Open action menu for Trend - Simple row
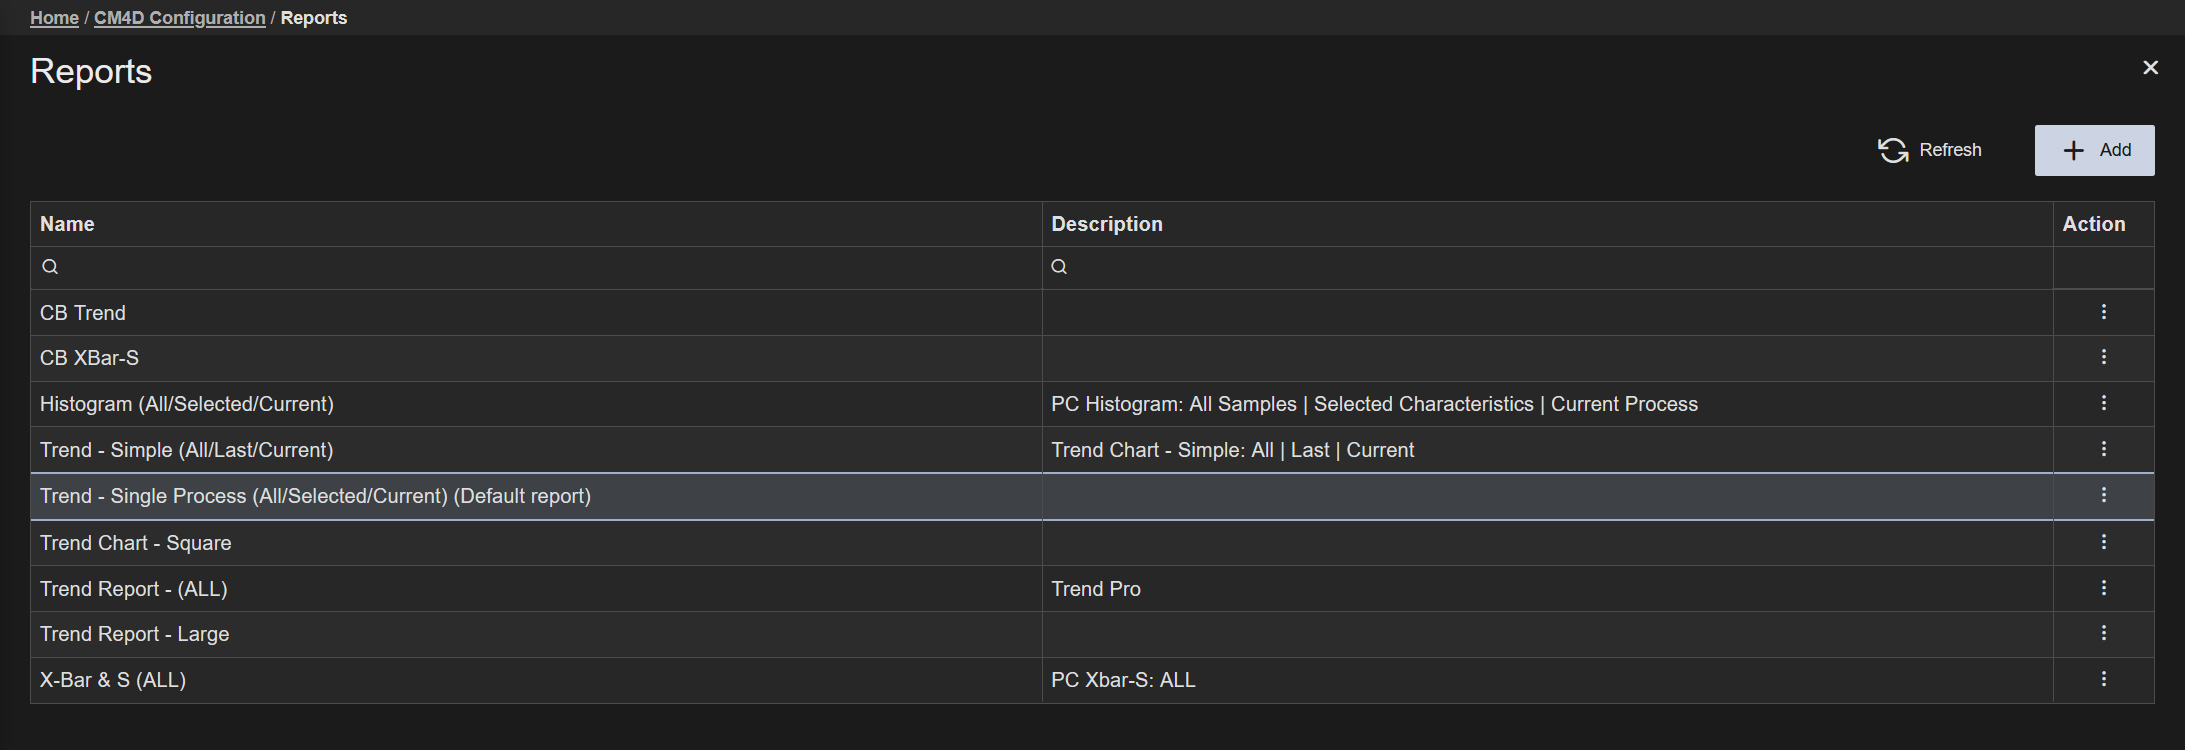 [2103, 449]
